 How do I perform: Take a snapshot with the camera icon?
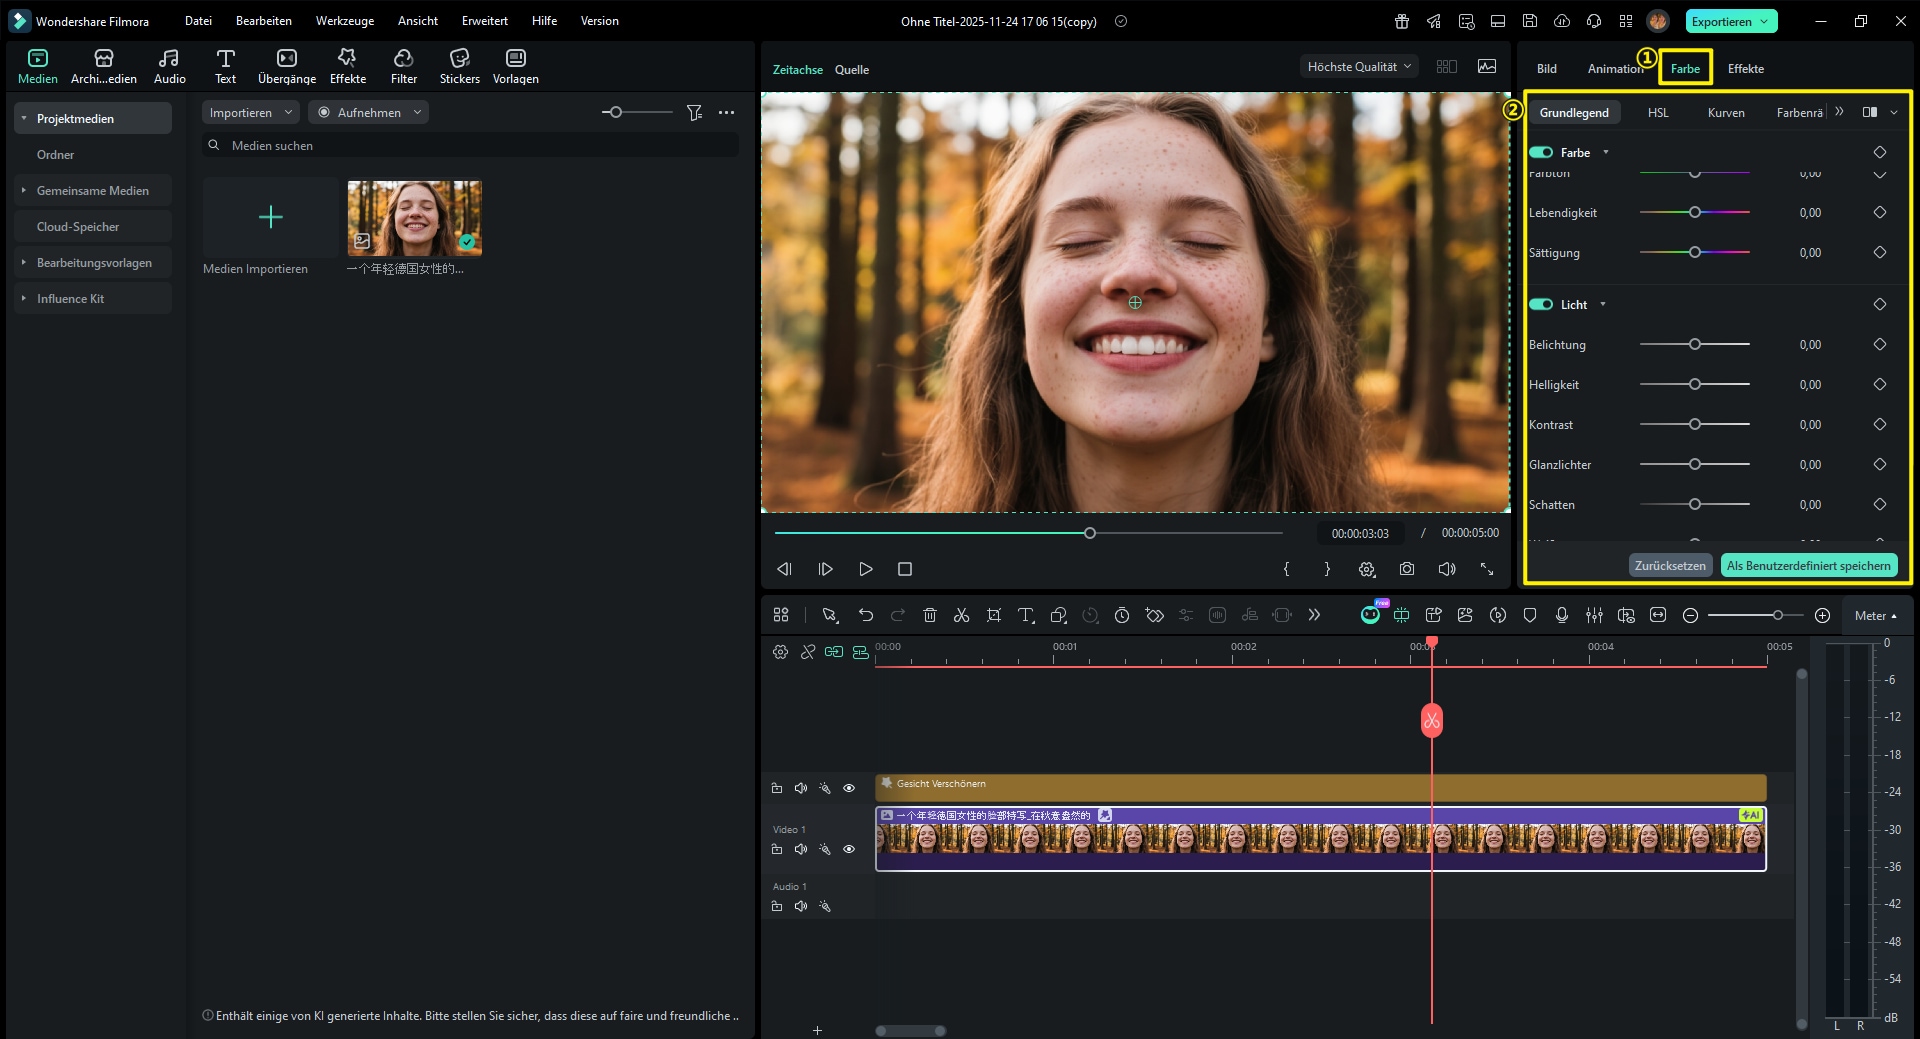[1406, 569]
